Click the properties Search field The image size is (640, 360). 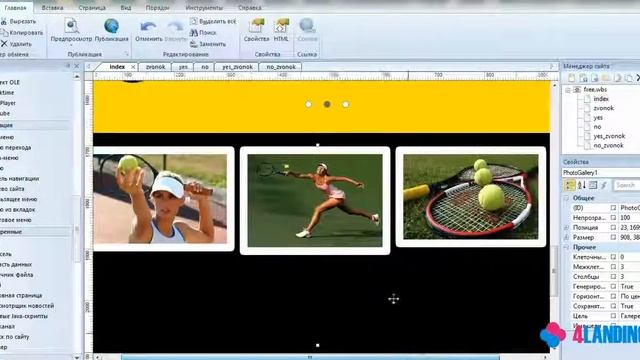tap(626, 185)
